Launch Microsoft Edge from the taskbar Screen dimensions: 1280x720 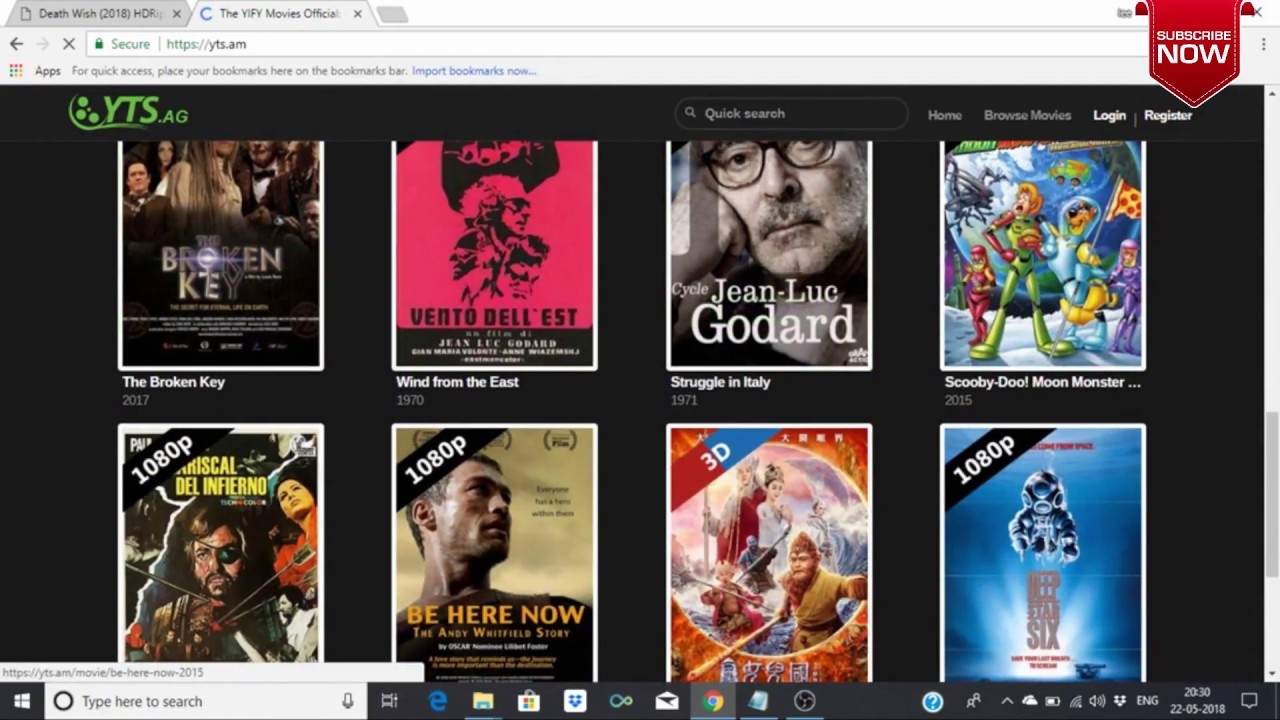[437, 701]
